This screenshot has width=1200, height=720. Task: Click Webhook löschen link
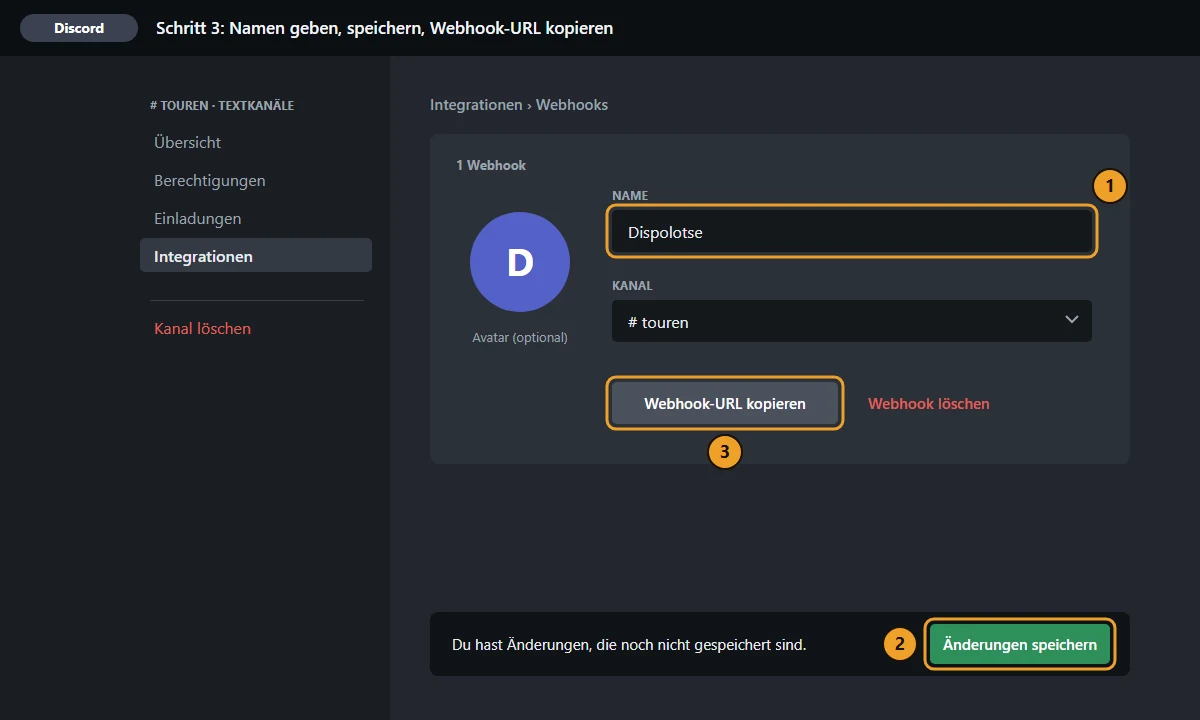929,404
